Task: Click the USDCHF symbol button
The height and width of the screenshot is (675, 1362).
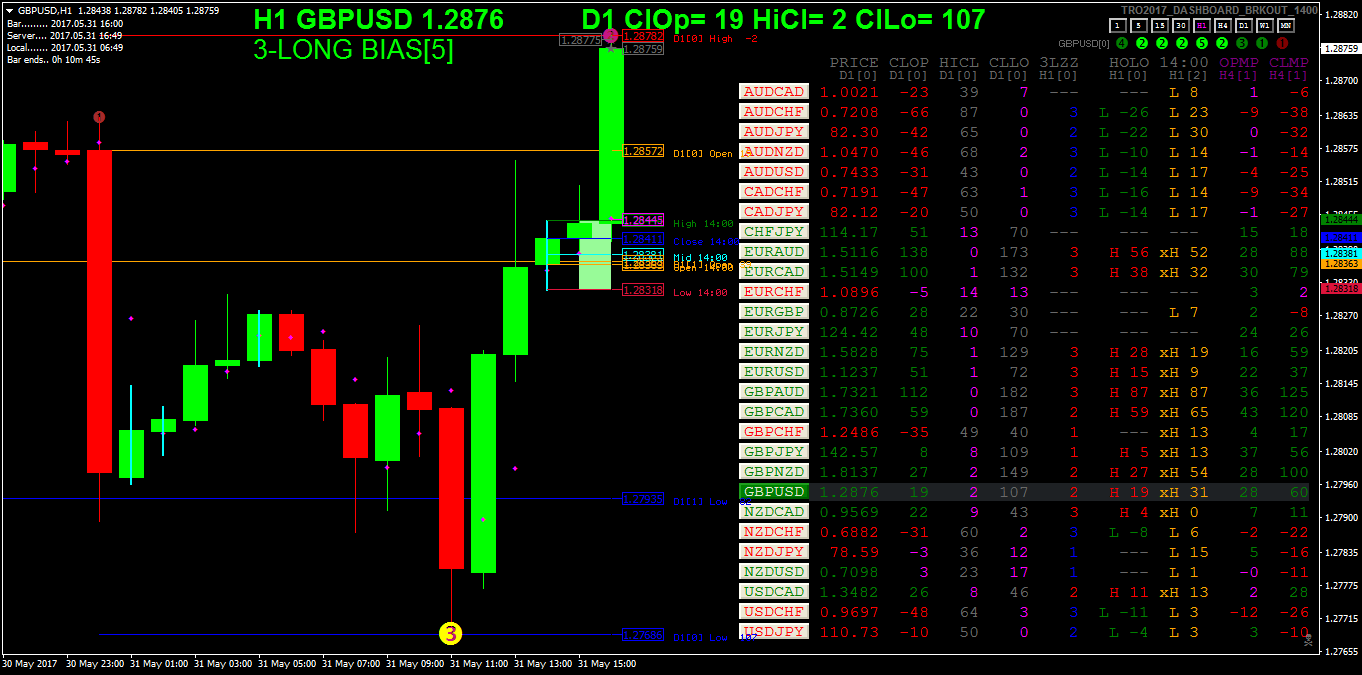Action: (x=774, y=611)
